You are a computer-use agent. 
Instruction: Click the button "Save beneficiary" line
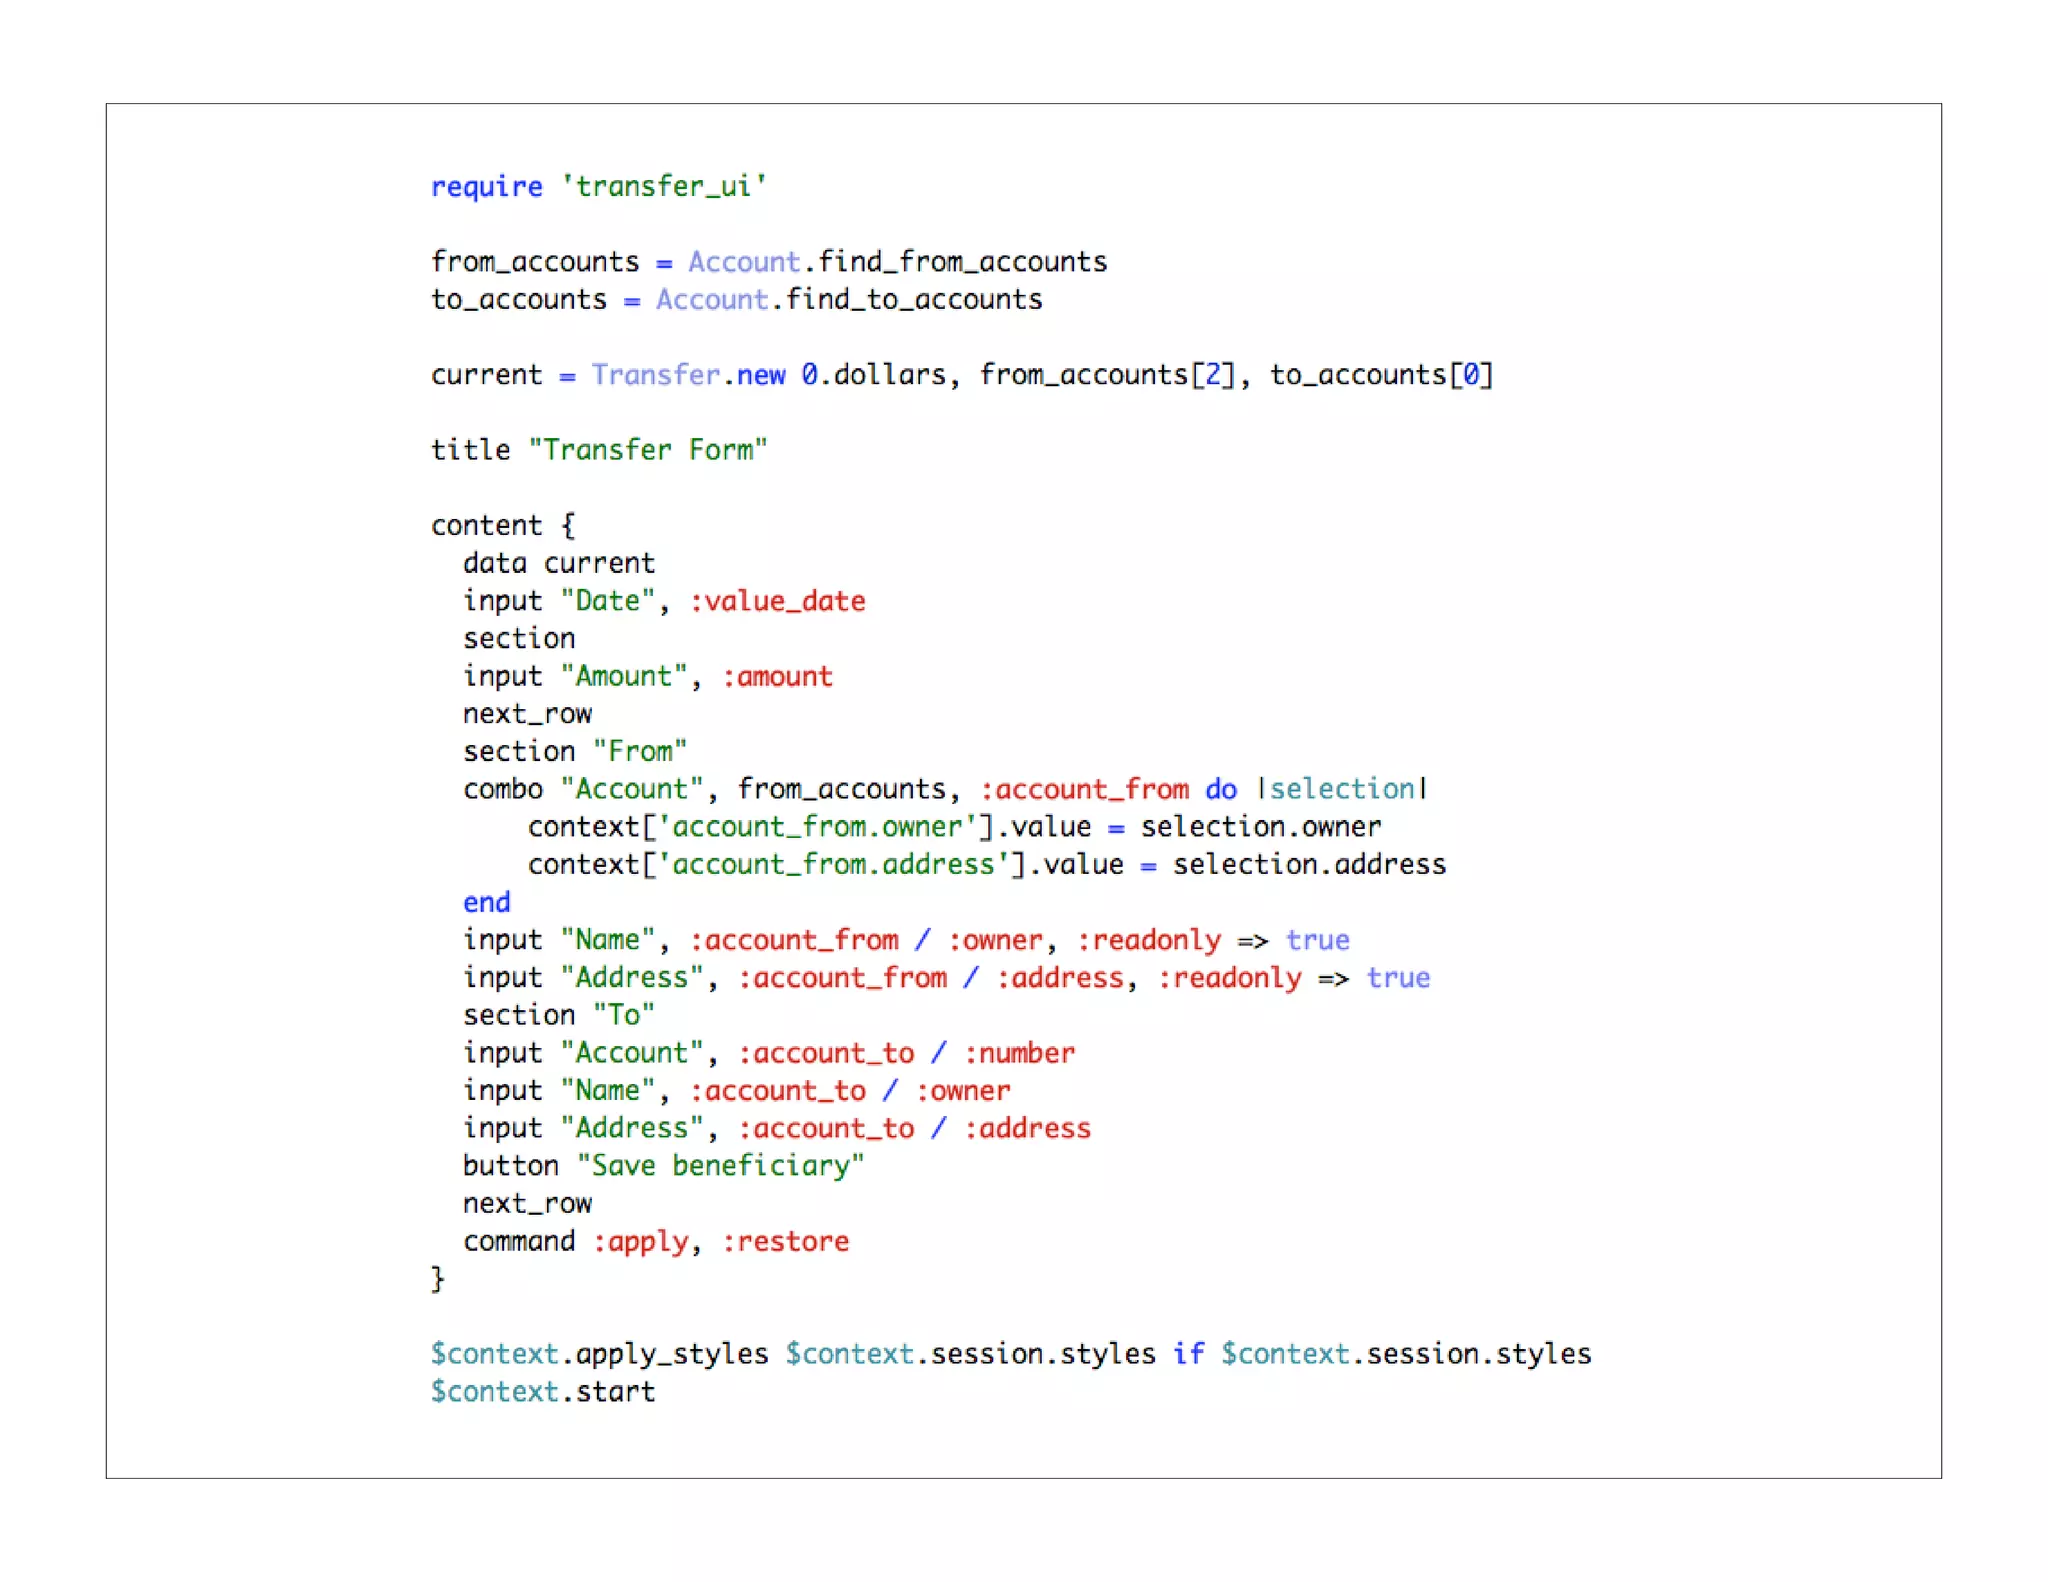(x=664, y=1167)
